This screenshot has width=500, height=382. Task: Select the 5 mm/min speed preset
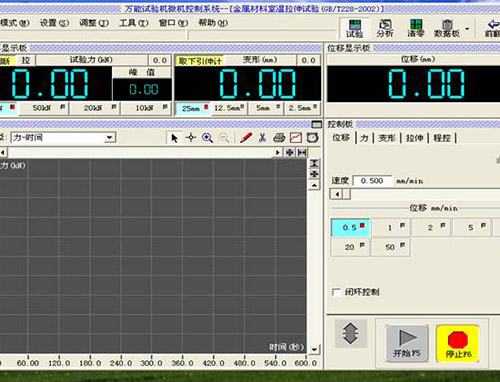(x=472, y=228)
